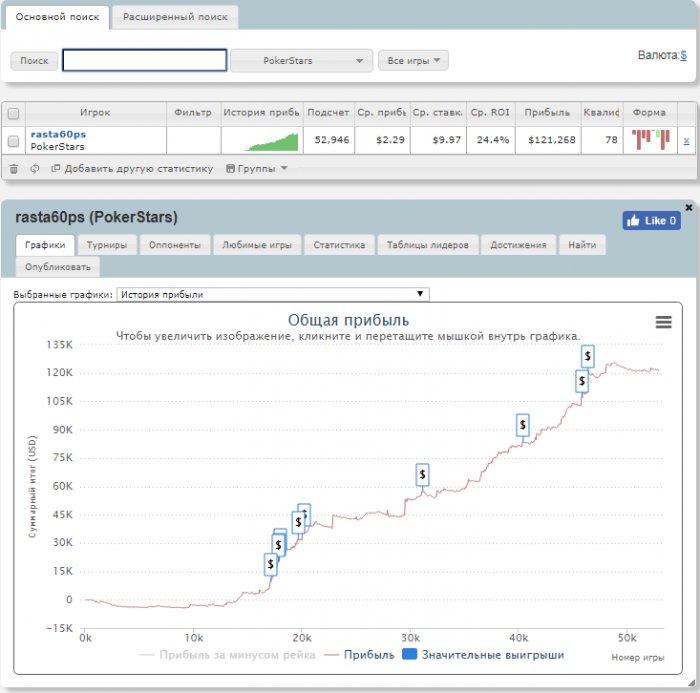Viewport: 700px width, 693px height.
Task: Sort by the Ср. ROI column header
Action: (x=490, y=113)
